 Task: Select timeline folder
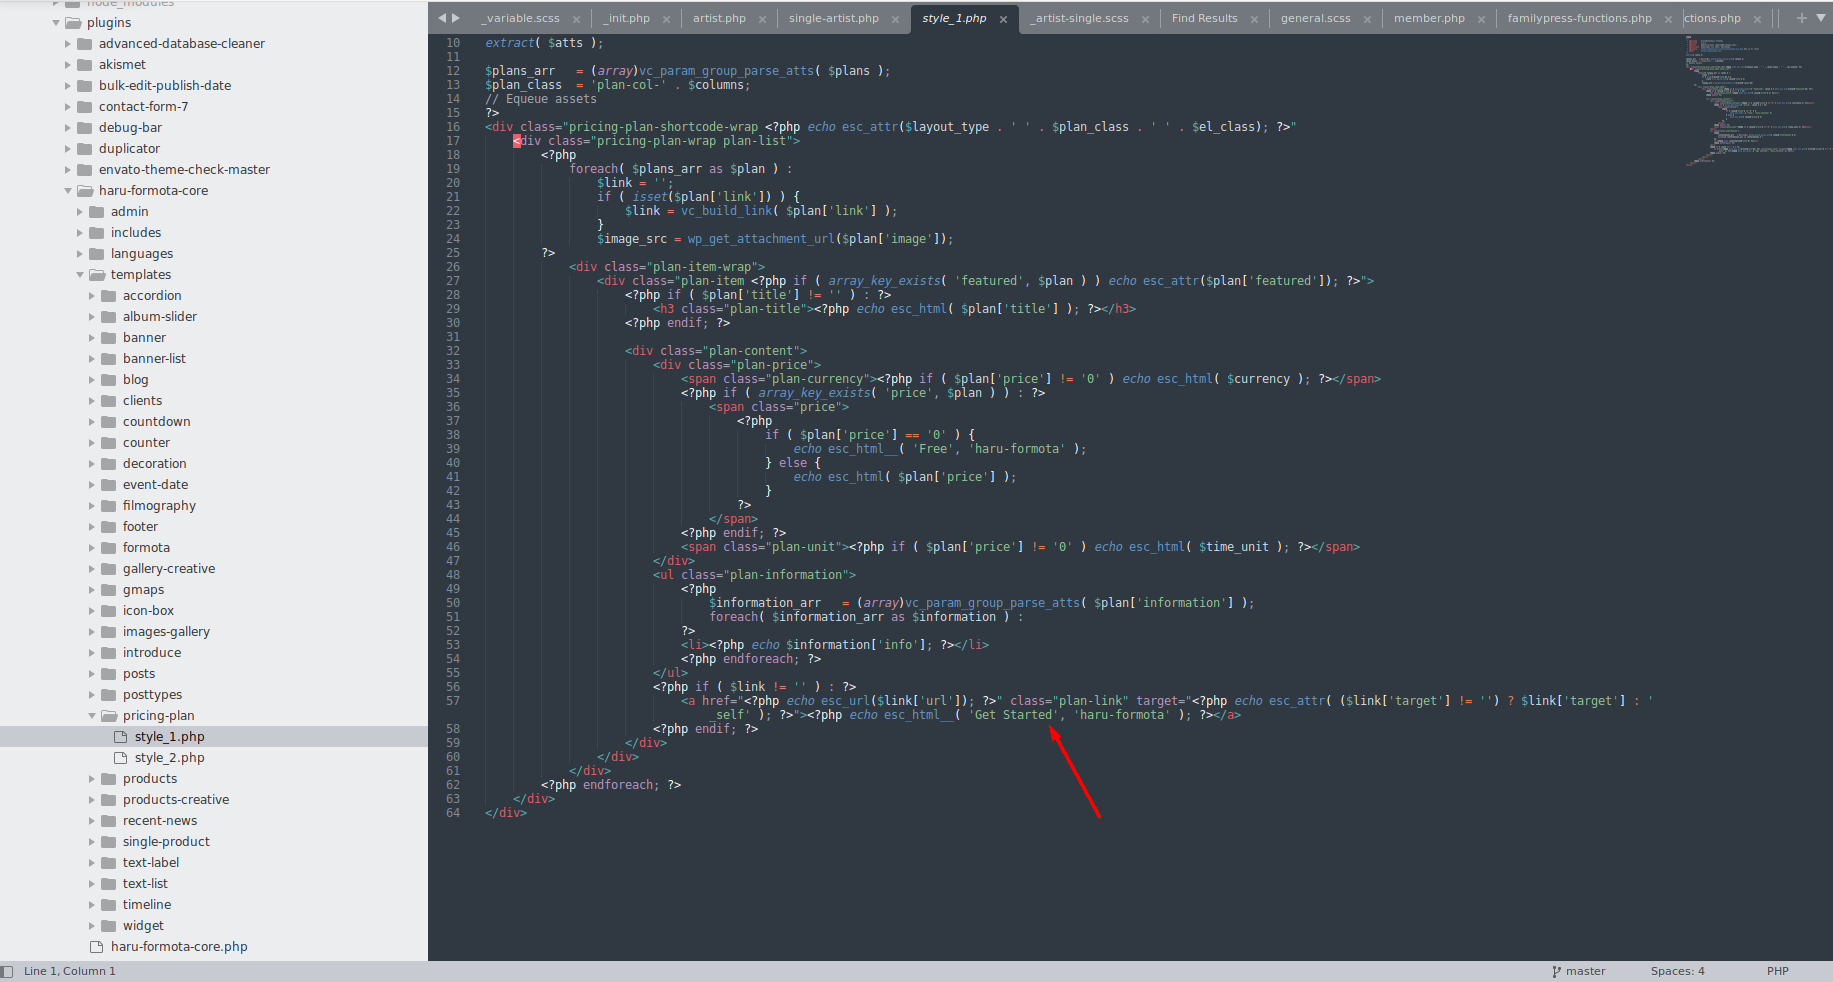click(x=147, y=905)
